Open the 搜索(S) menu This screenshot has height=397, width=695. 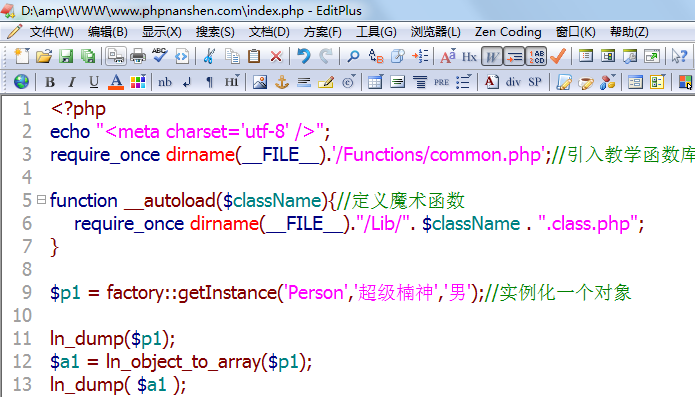(215, 32)
